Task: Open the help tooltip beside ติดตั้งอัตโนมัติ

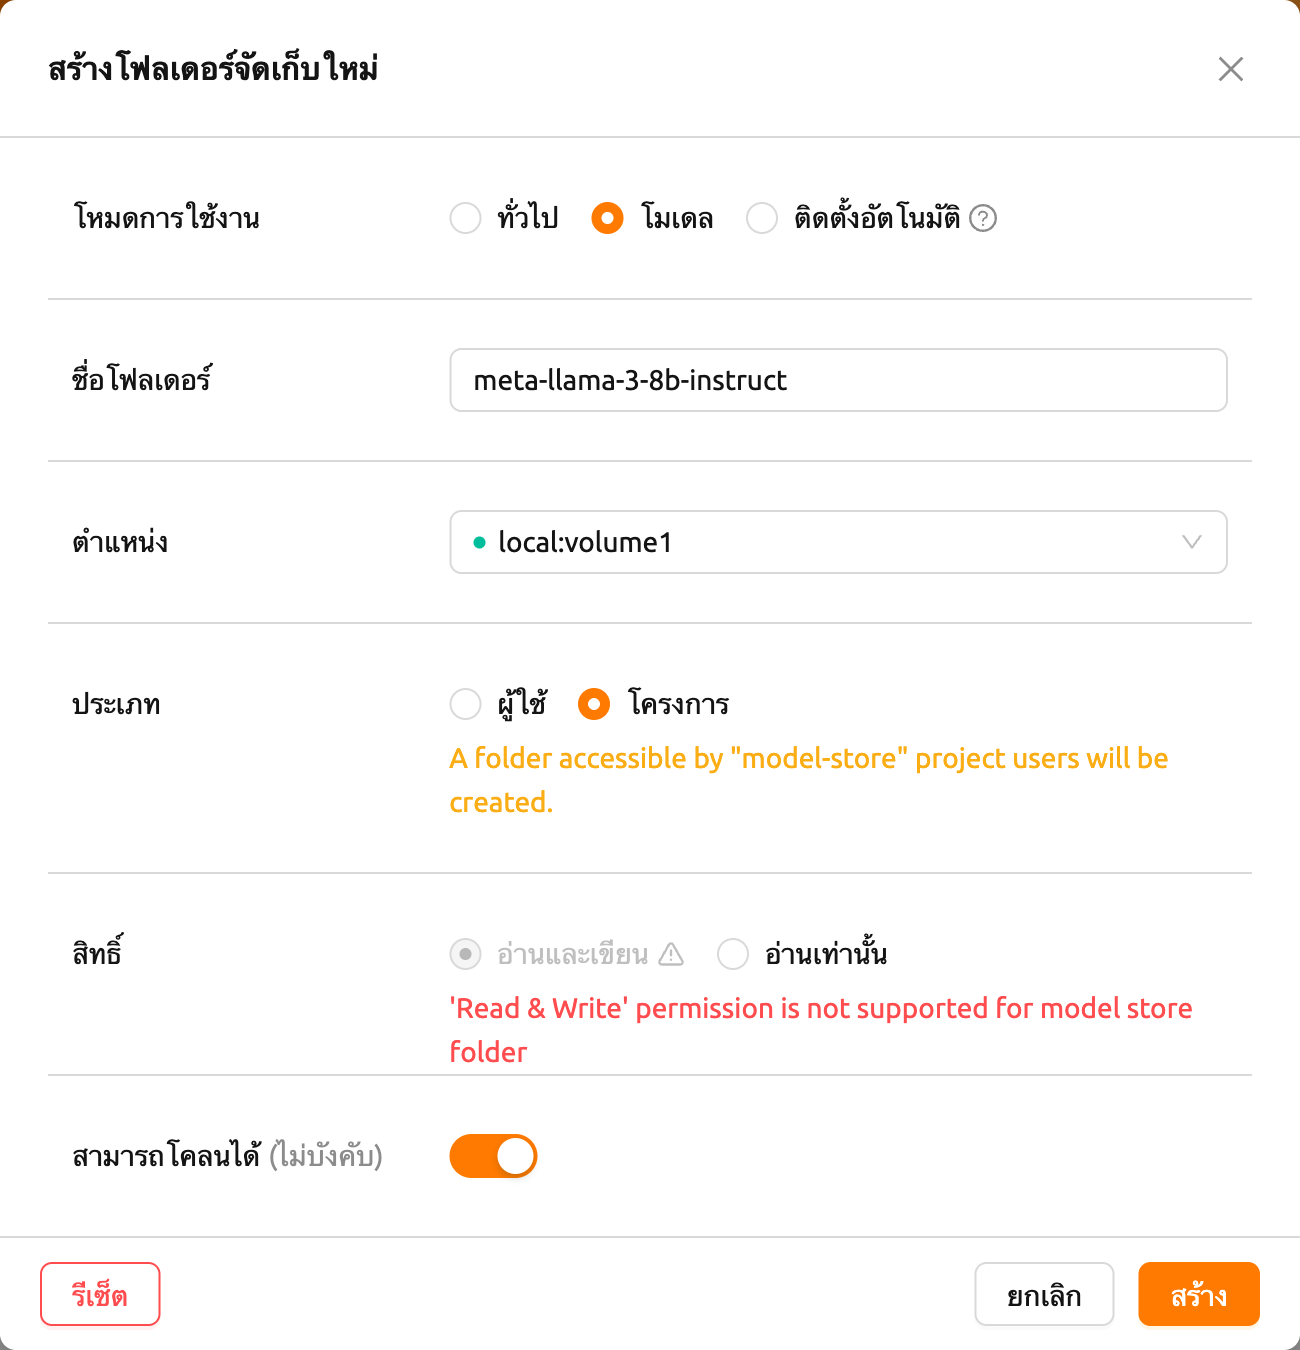Action: 983,218
